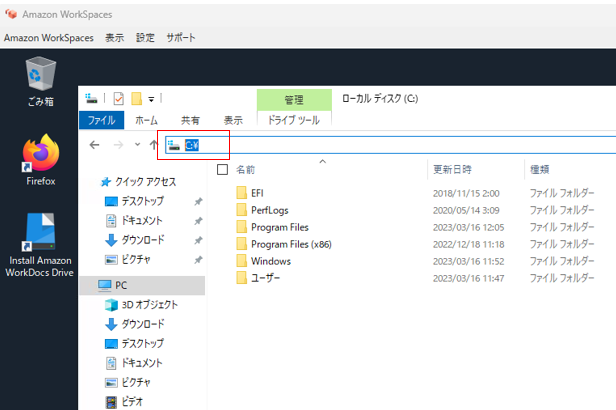Select the ユーザー folder icon
This screenshot has width=616, height=410.
tap(242, 278)
